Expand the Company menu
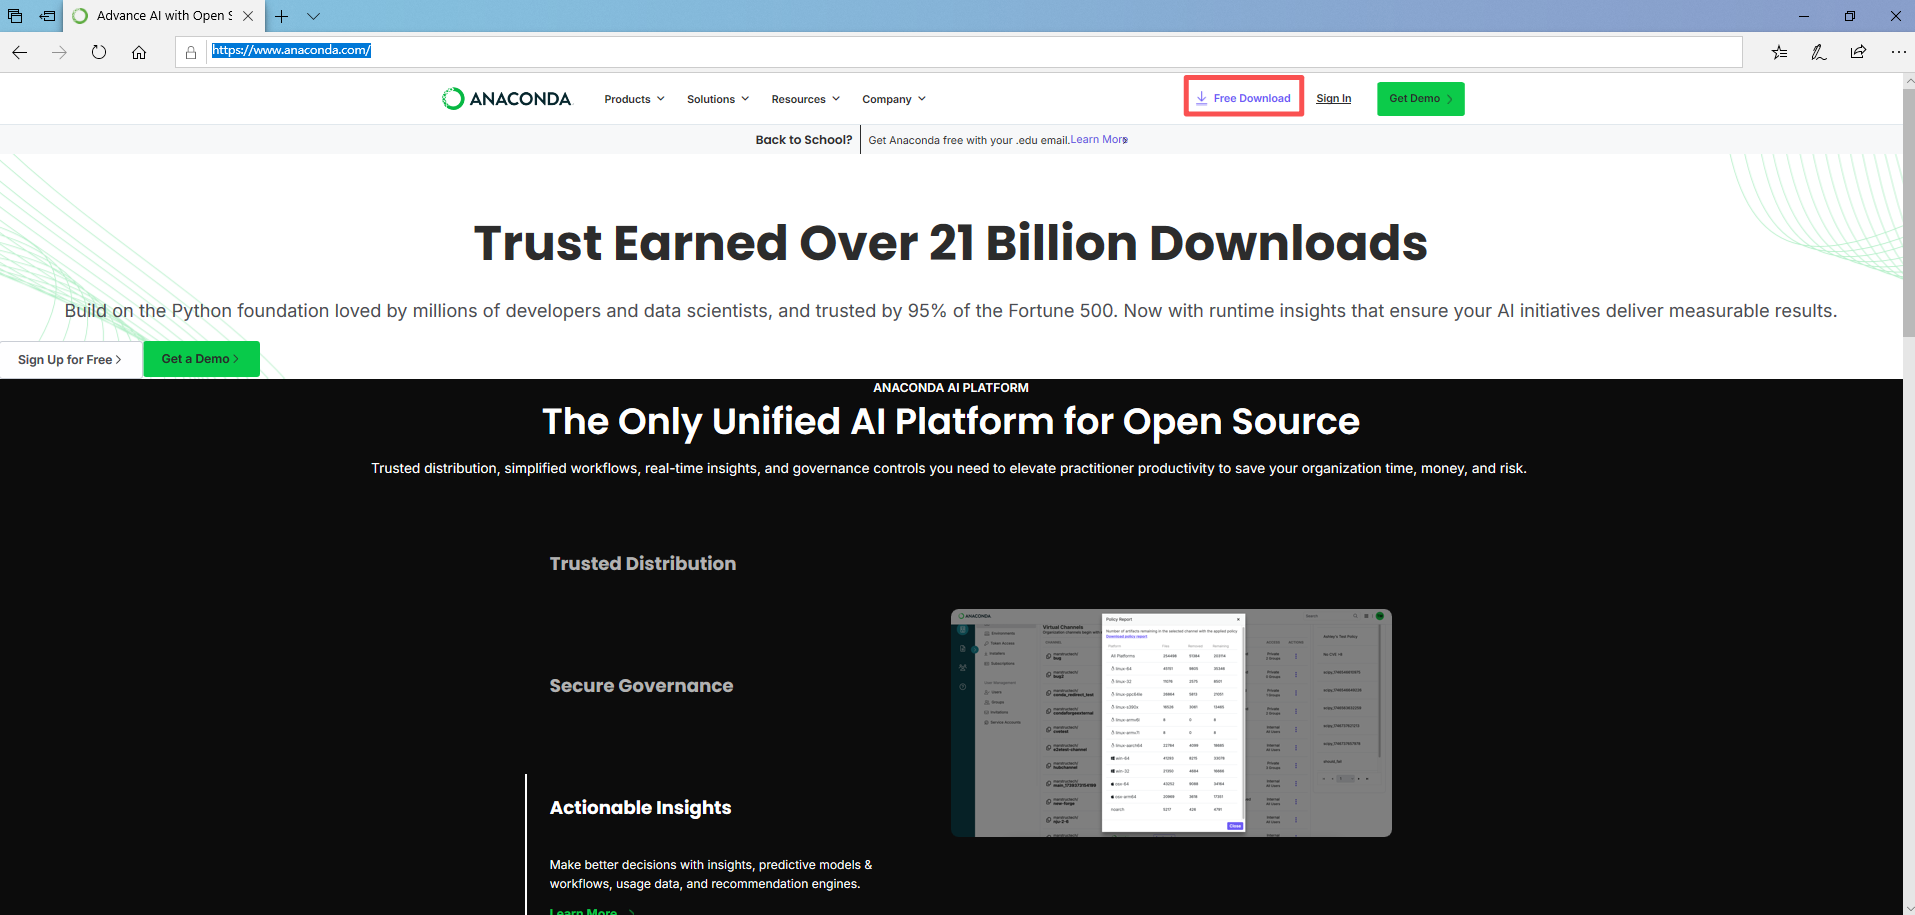Image resolution: width=1915 pixels, height=915 pixels. (894, 99)
